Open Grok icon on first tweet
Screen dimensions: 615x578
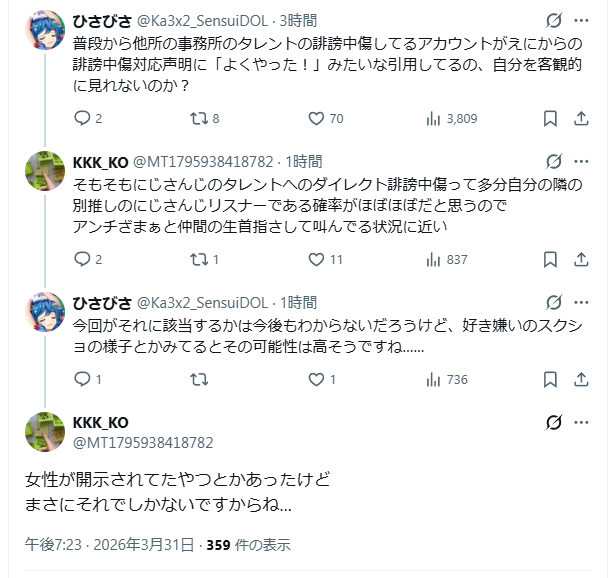553,20
